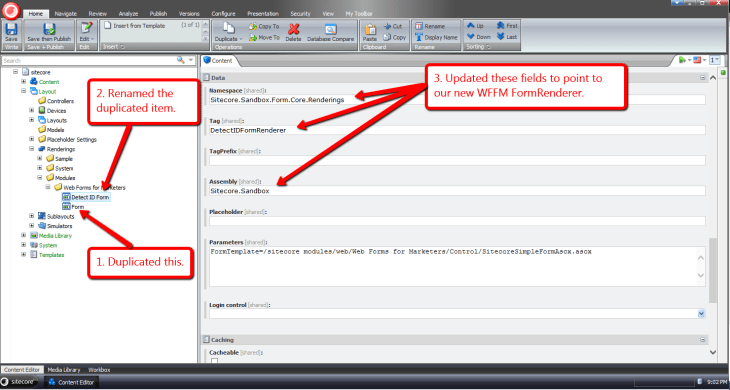Viewport: 730px width, 390px height.
Task: Click Copy in Clipboard group
Action: pos(395,37)
